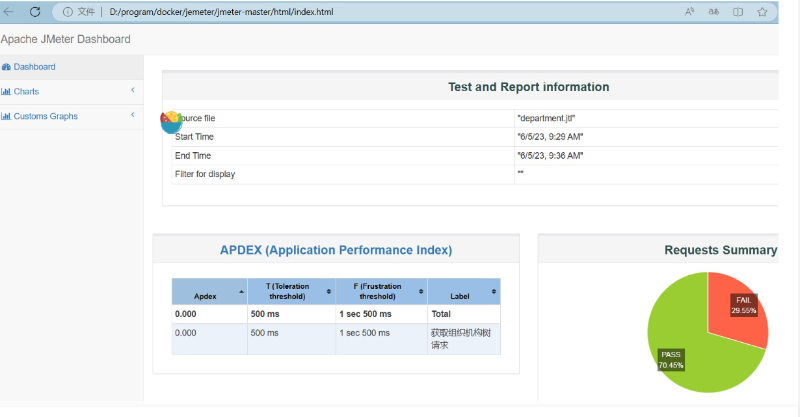The height and width of the screenshot is (417, 800).
Task: Click the 获取组织机构树请求 label cell
Action: [464, 339]
